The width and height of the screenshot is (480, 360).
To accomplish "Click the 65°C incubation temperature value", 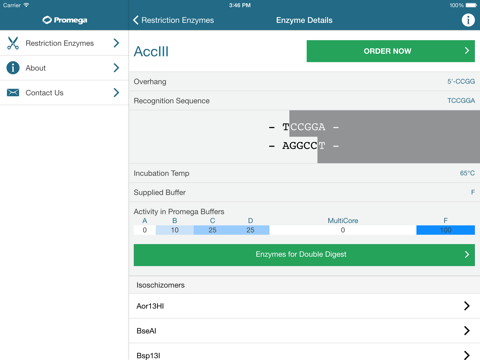I will click(467, 173).
